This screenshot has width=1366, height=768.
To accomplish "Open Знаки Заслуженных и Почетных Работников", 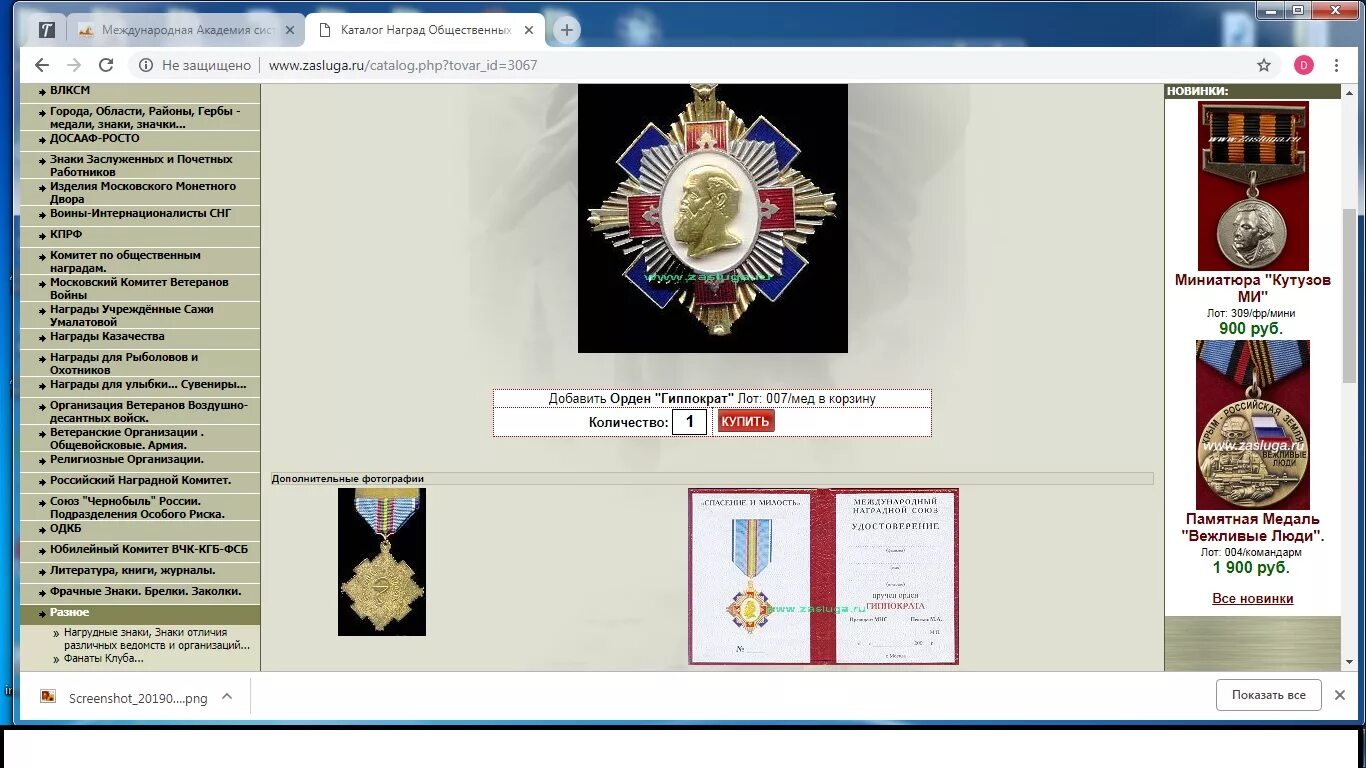I will pyautogui.click(x=141, y=165).
